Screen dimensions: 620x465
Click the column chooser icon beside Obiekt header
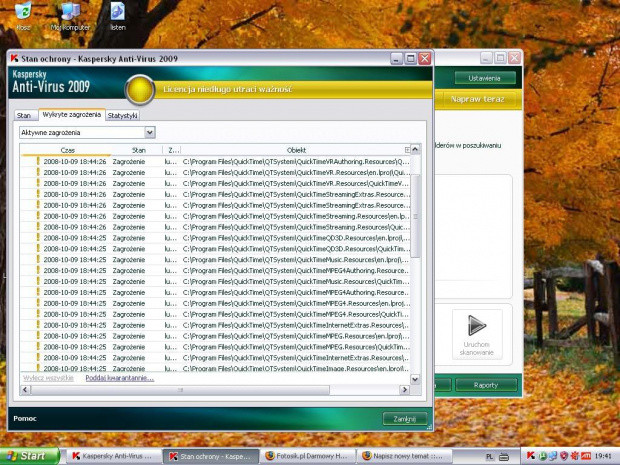click(x=407, y=150)
